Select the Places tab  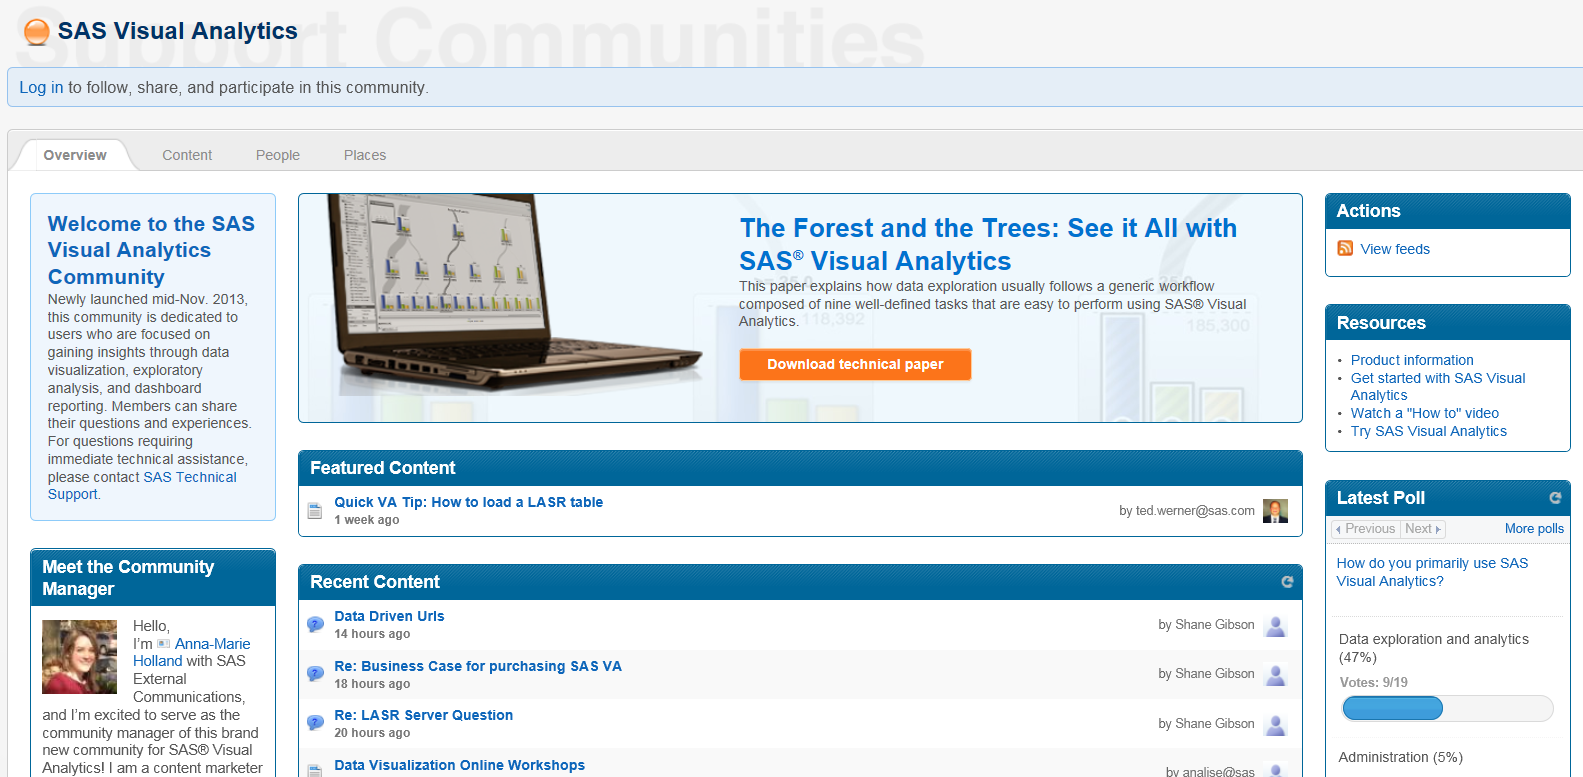click(x=365, y=155)
